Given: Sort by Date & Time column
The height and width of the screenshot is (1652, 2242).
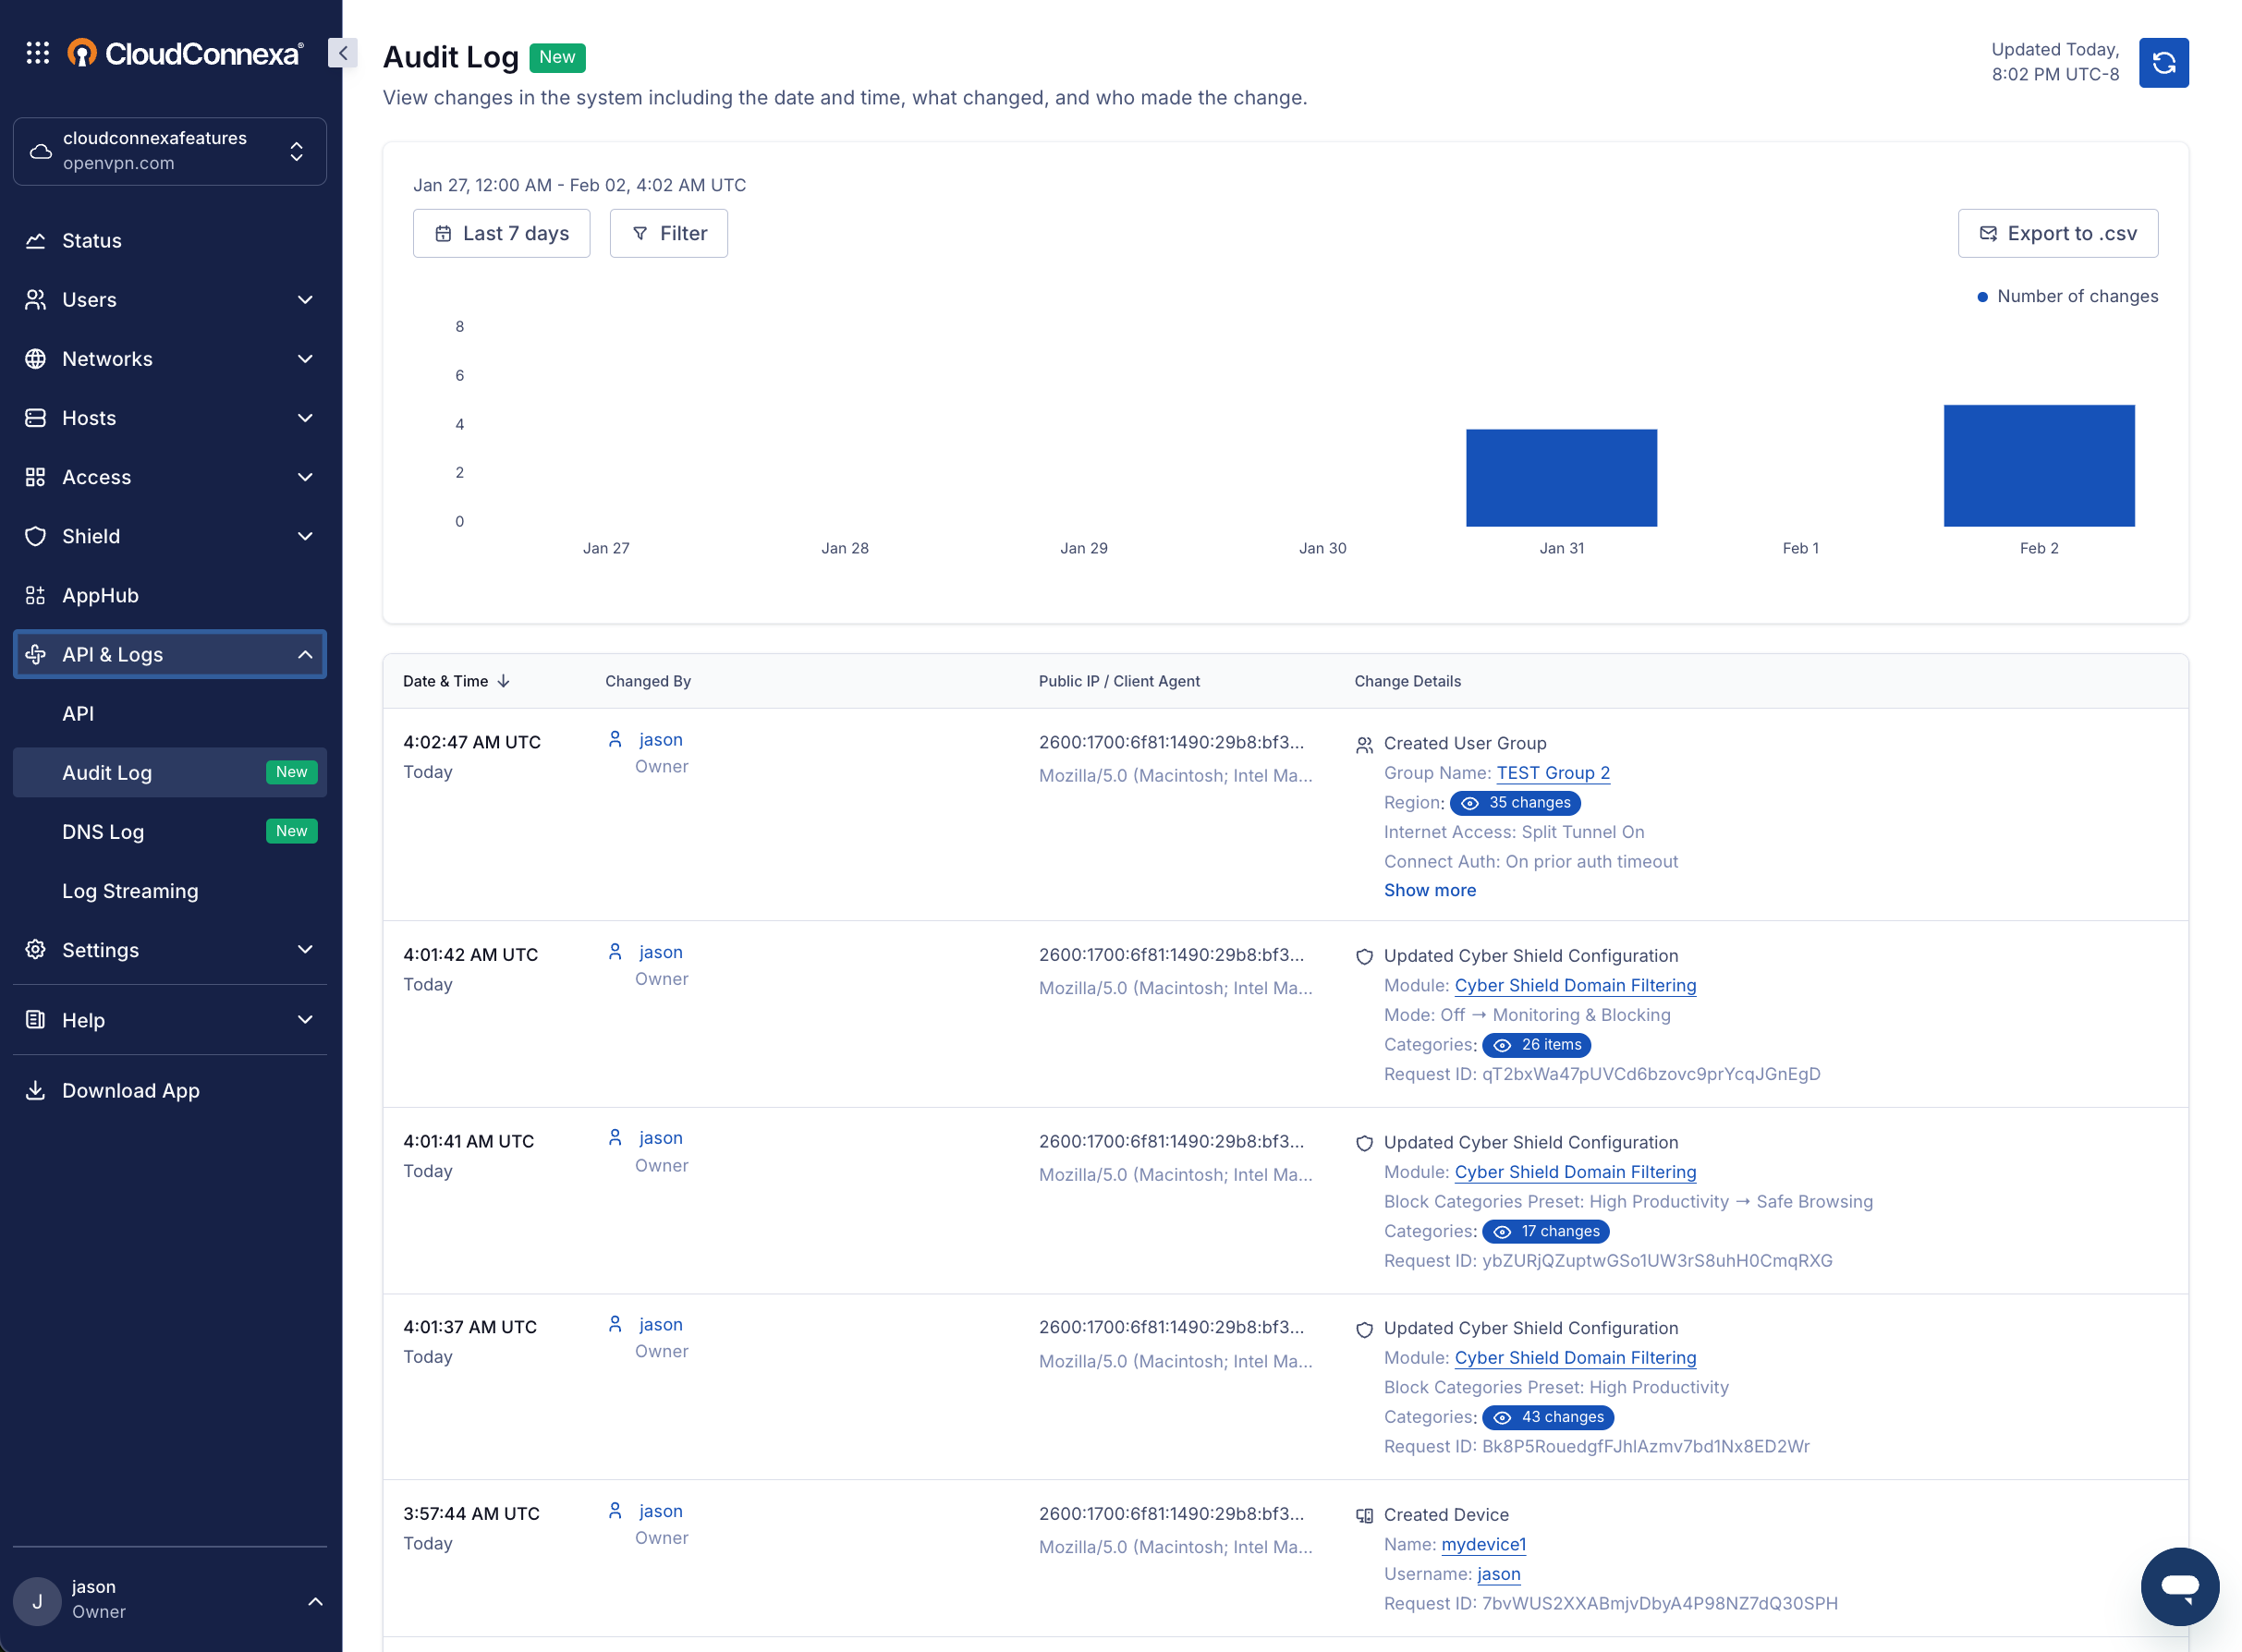Looking at the screenshot, I should pos(455,681).
